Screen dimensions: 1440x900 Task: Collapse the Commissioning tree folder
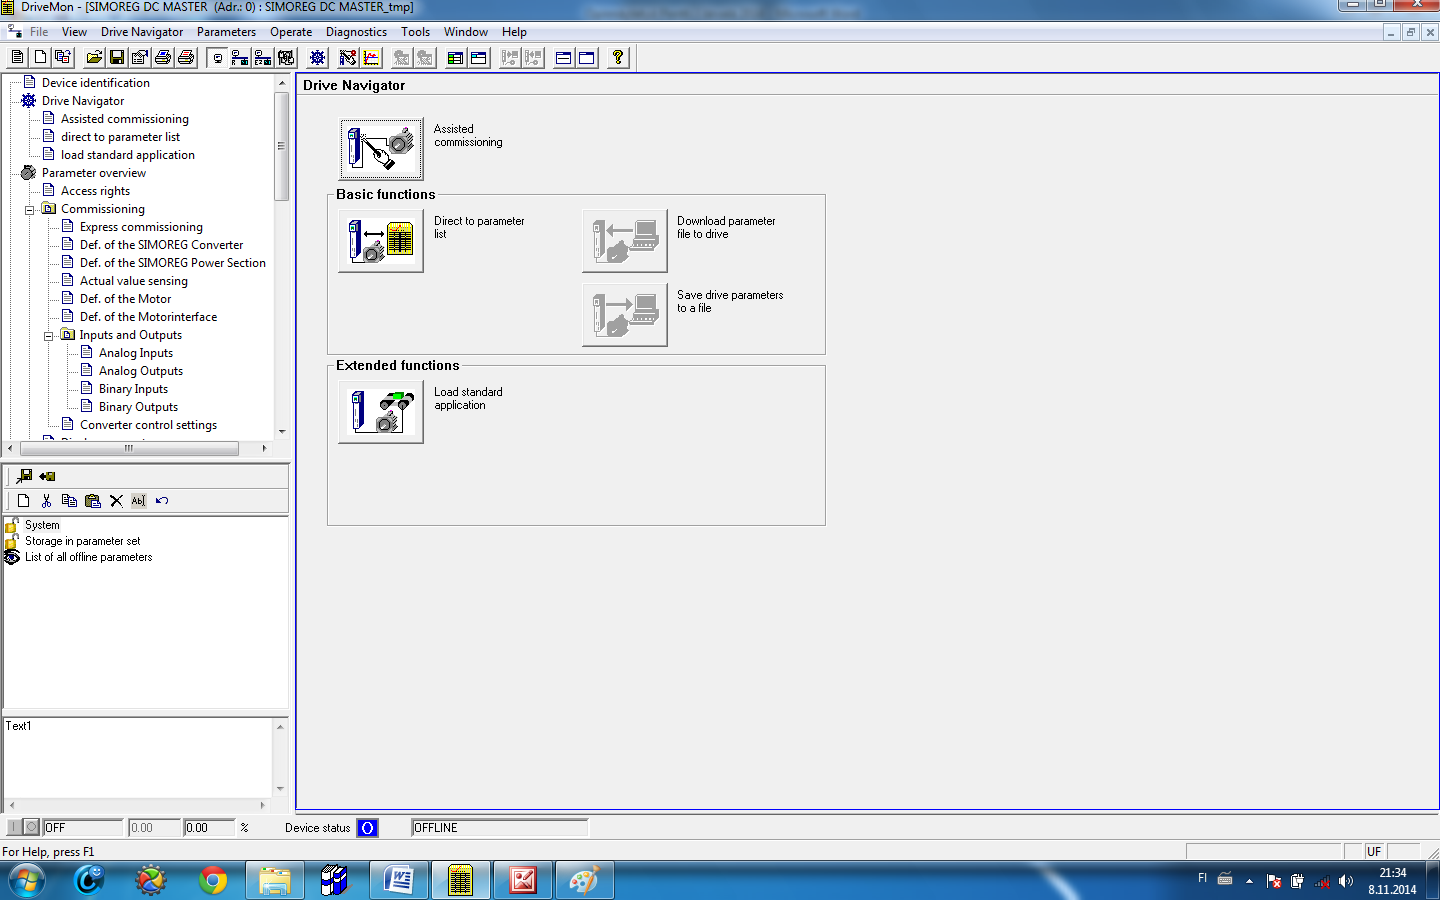[30, 210]
